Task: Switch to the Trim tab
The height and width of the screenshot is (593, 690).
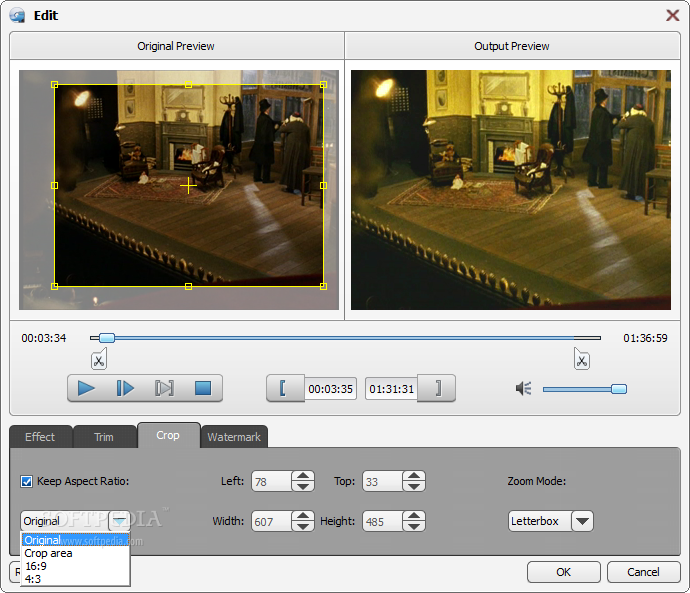Action: 104,437
